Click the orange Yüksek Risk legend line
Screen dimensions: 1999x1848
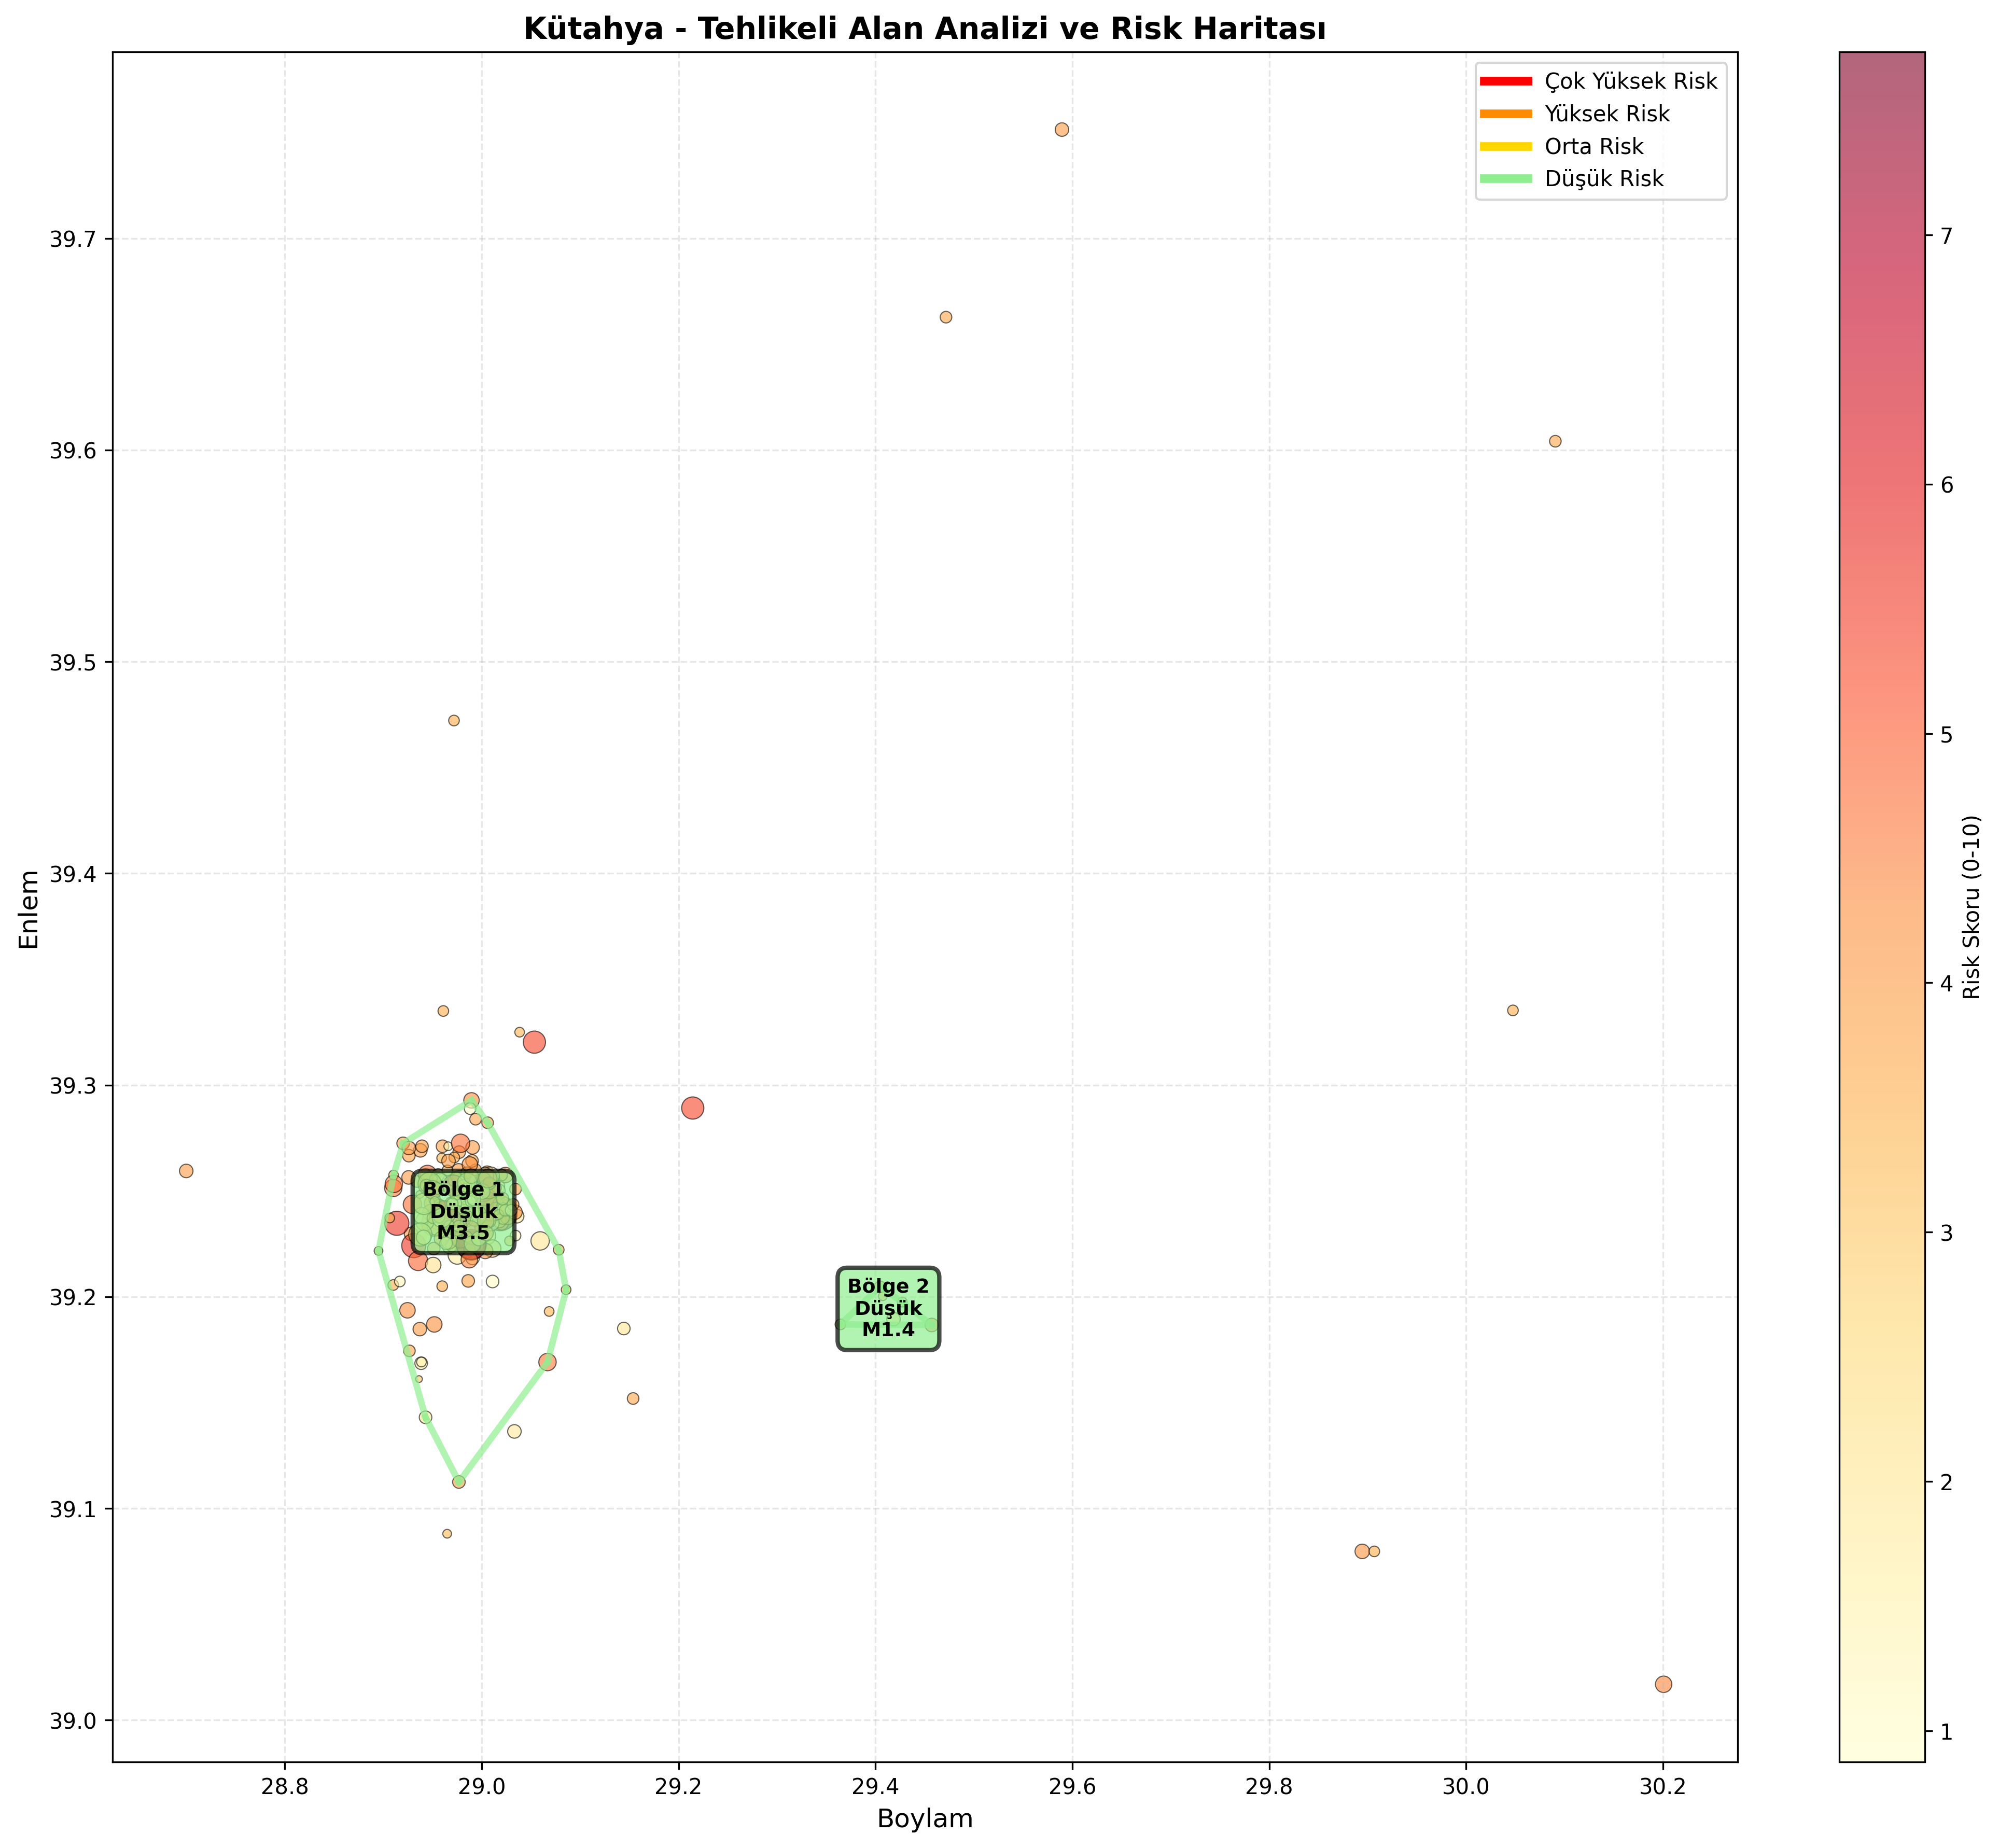(1505, 114)
